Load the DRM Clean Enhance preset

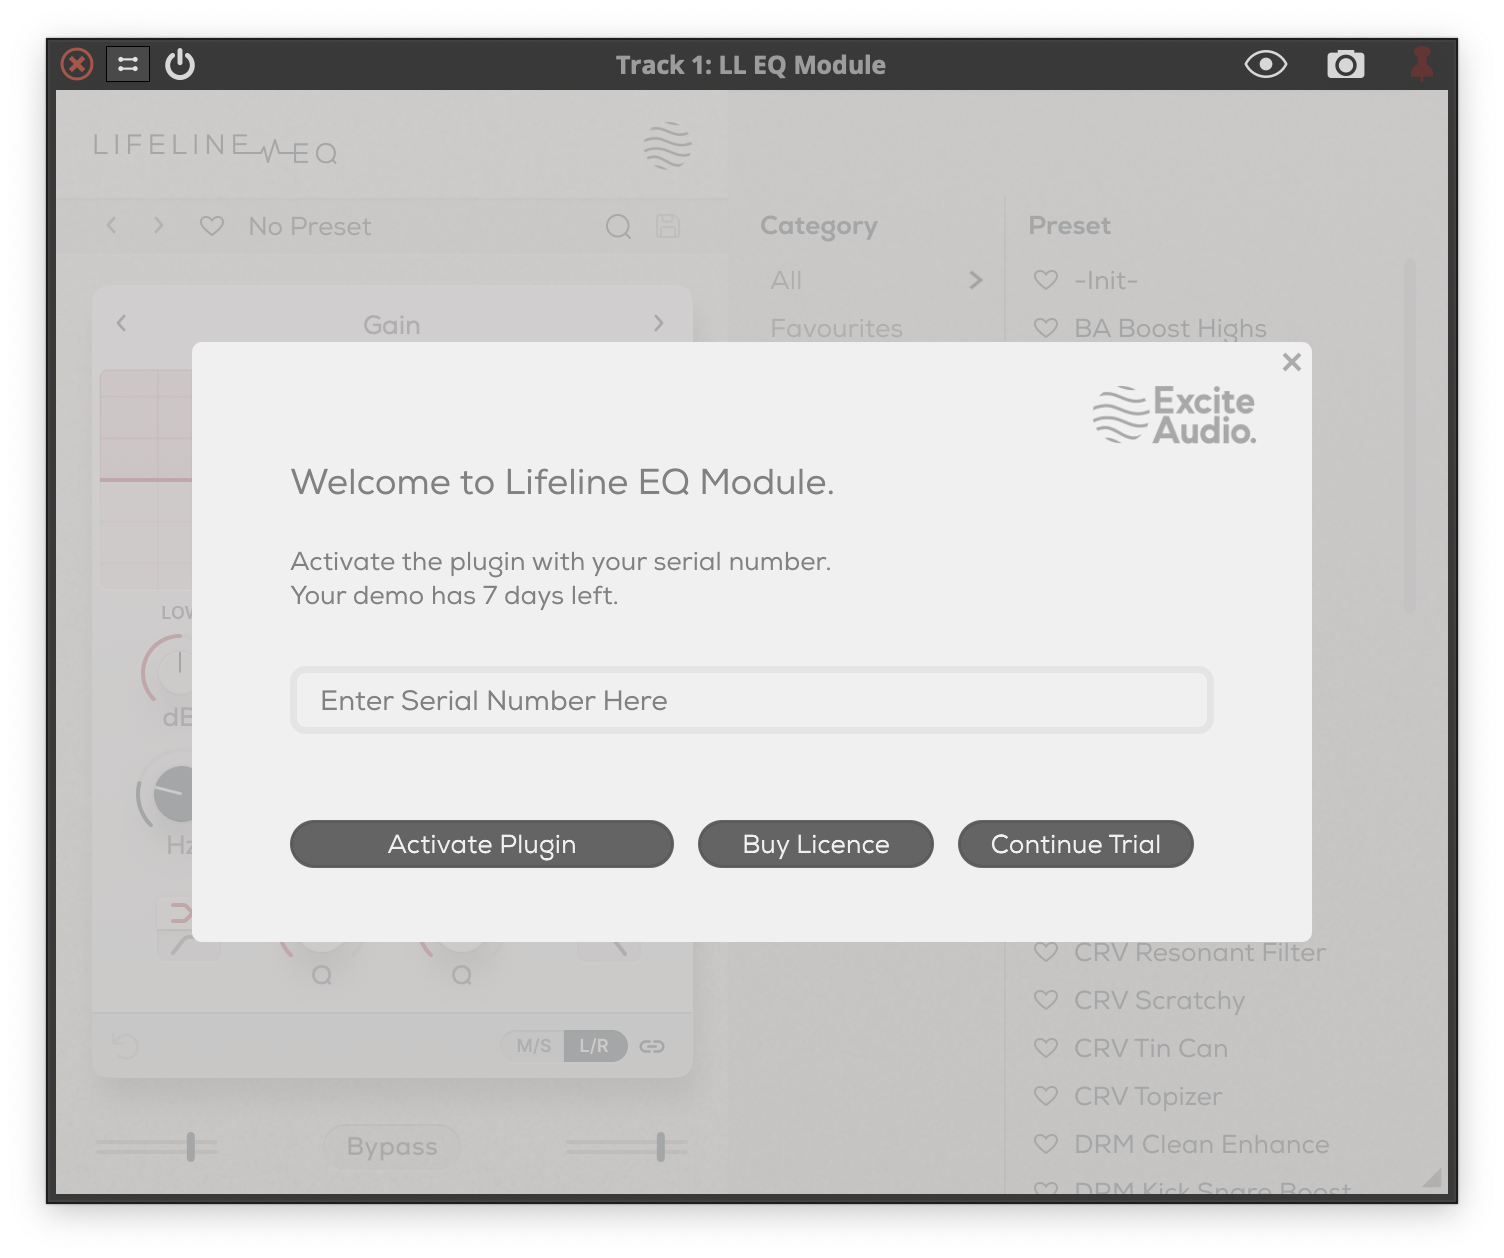[x=1202, y=1144]
